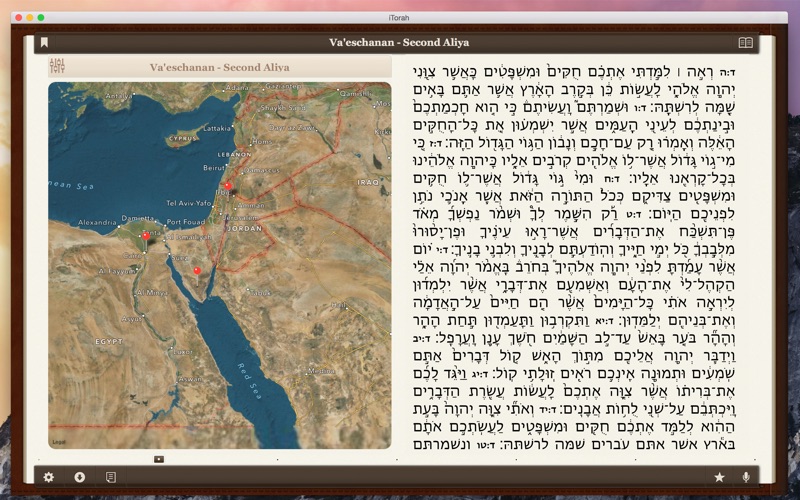Click the EGYPT country label on map
The image size is (800, 500).
(109, 341)
